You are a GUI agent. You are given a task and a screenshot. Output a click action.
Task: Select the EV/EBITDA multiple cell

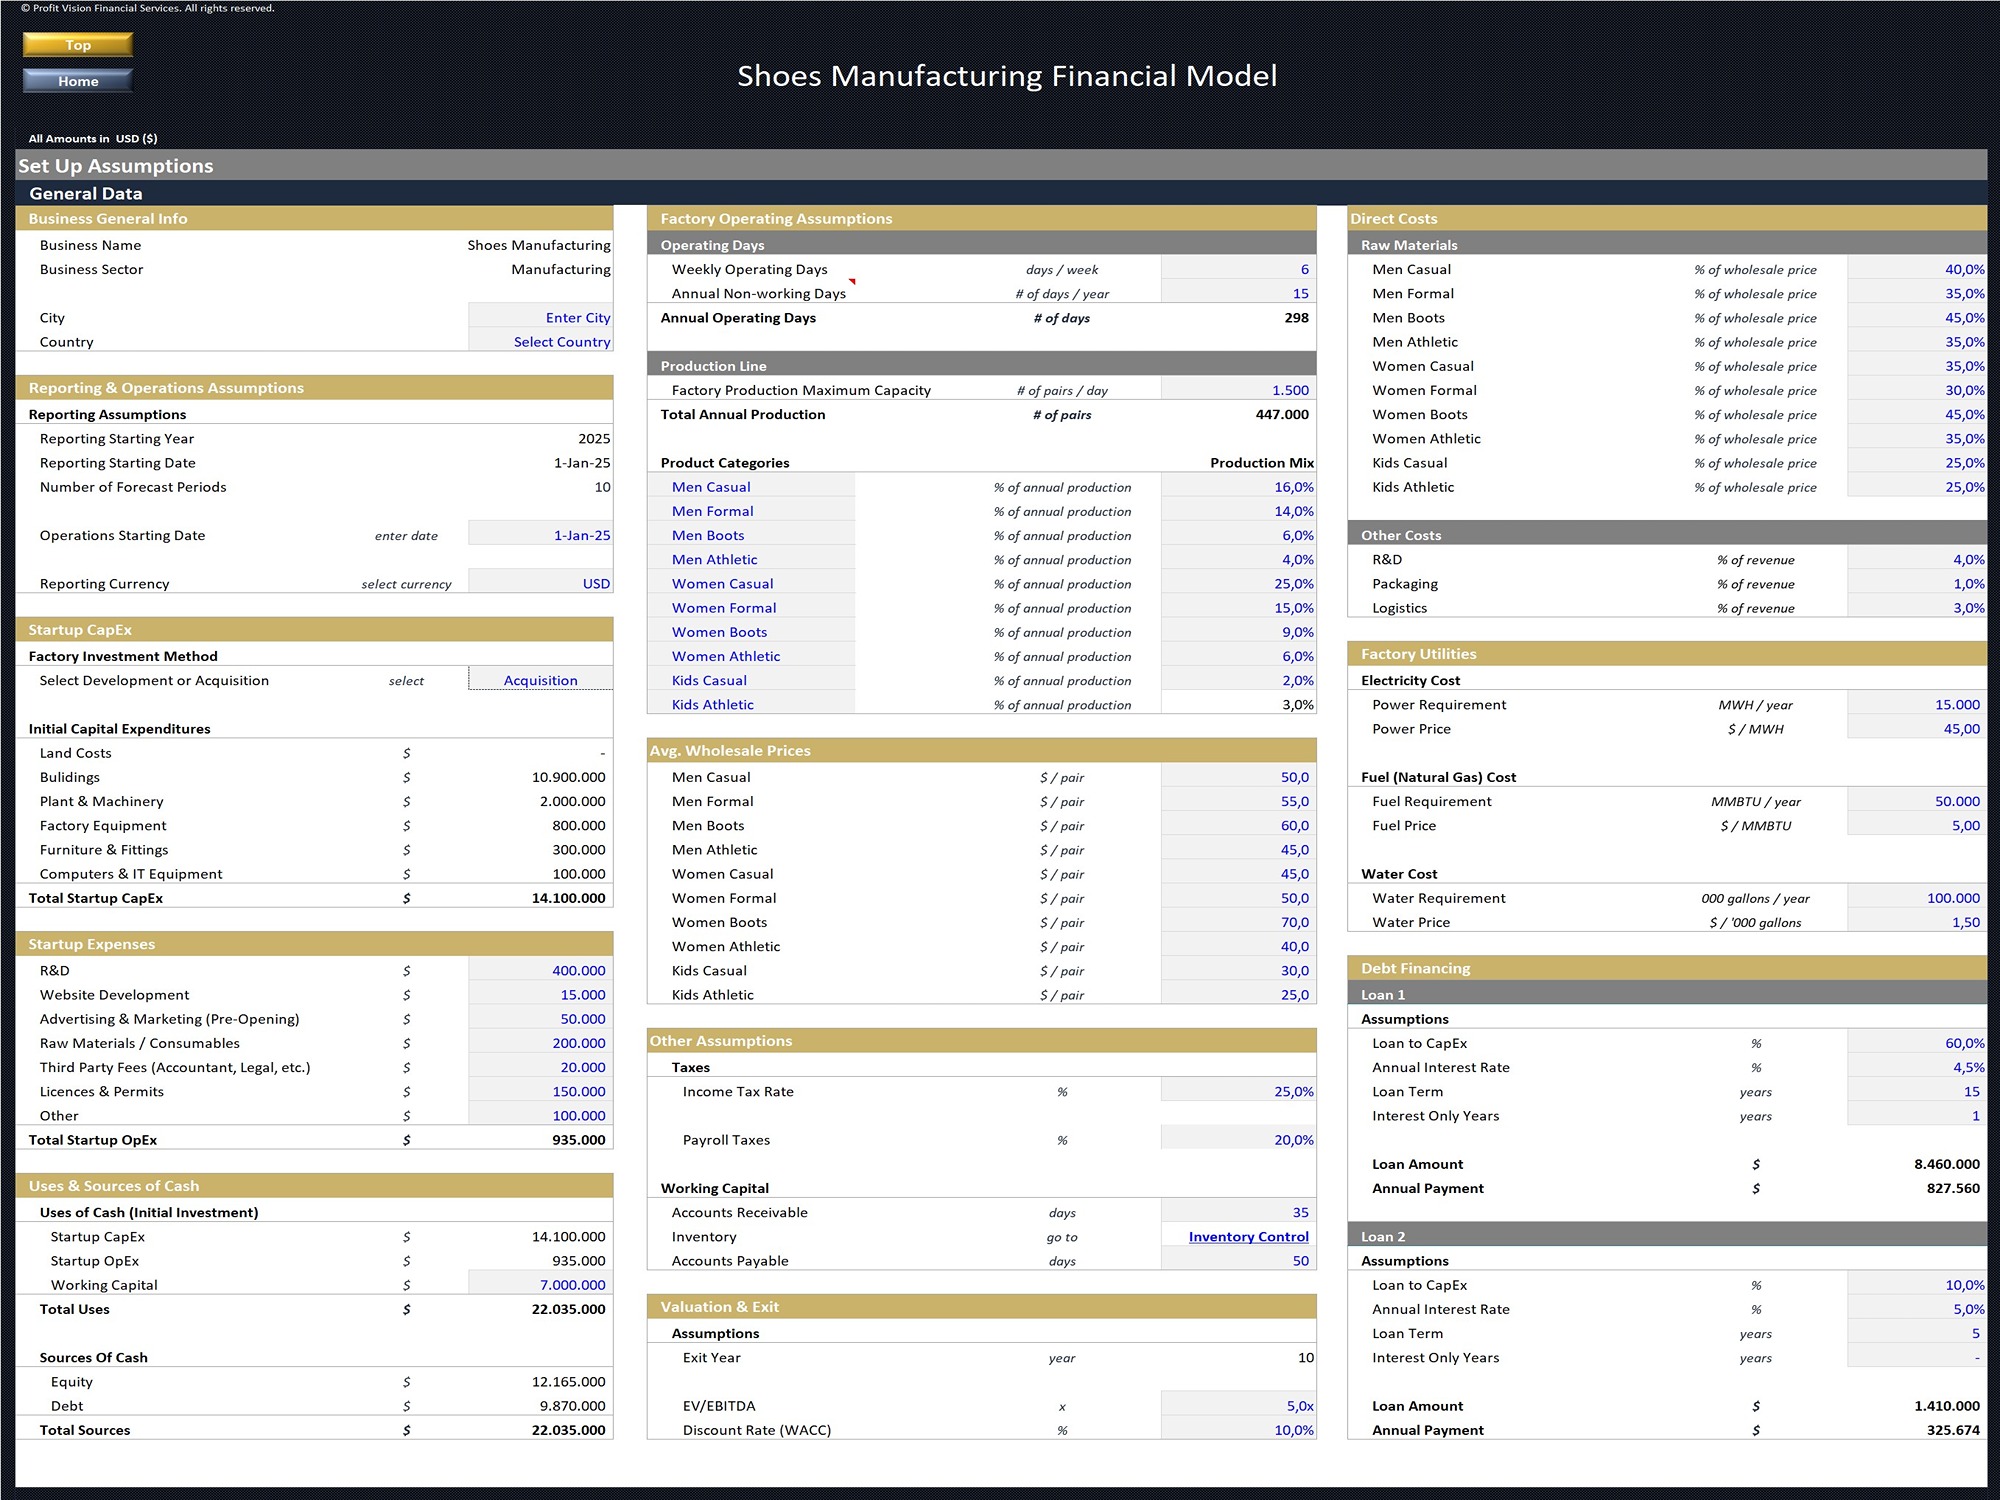click(1238, 1405)
